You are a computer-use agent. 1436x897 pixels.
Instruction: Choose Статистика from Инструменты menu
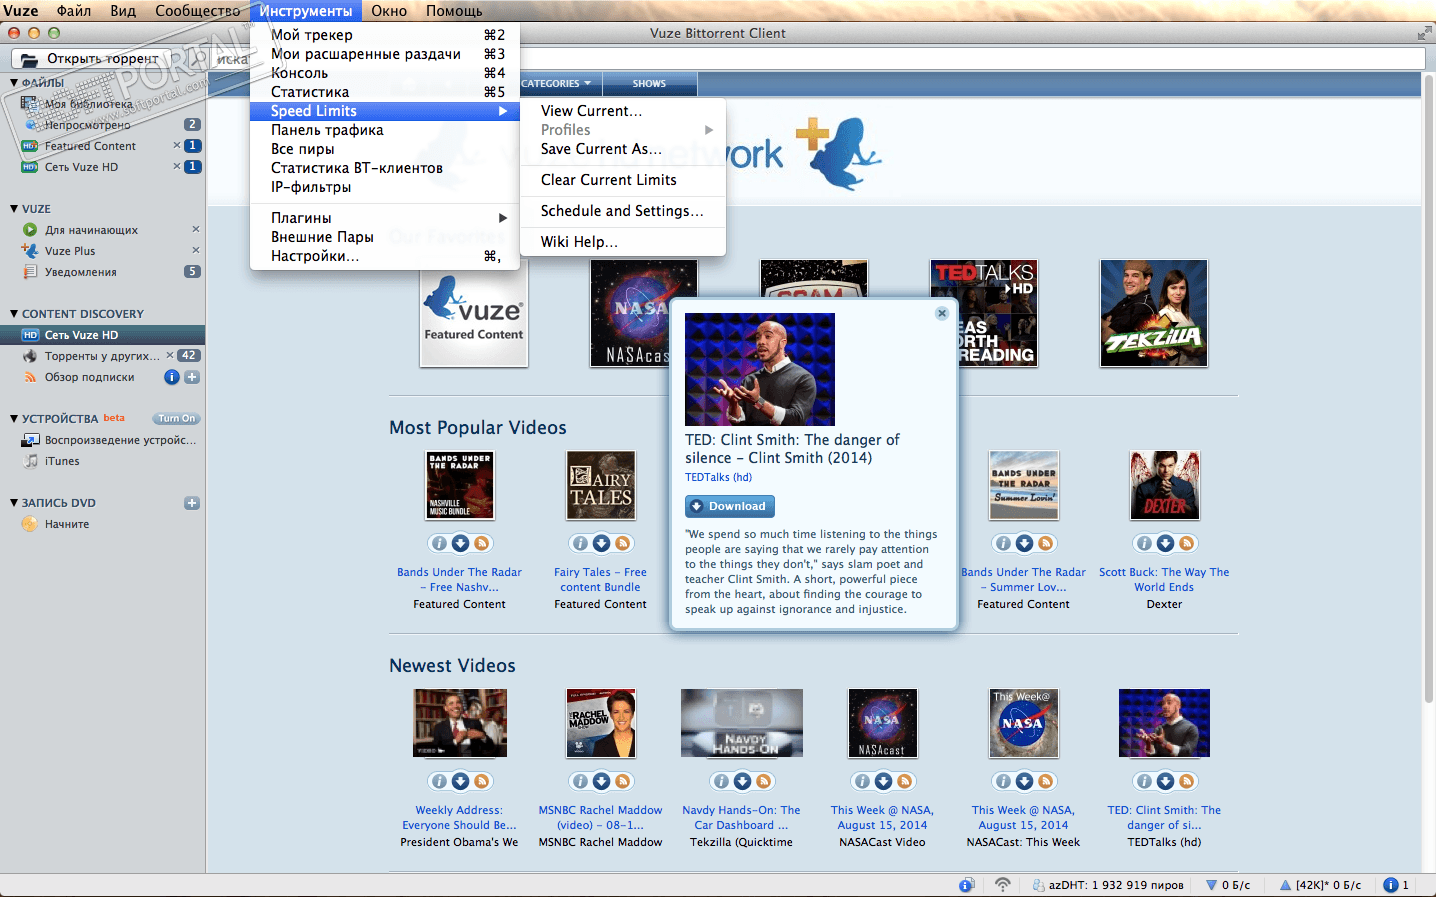point(385,92)
